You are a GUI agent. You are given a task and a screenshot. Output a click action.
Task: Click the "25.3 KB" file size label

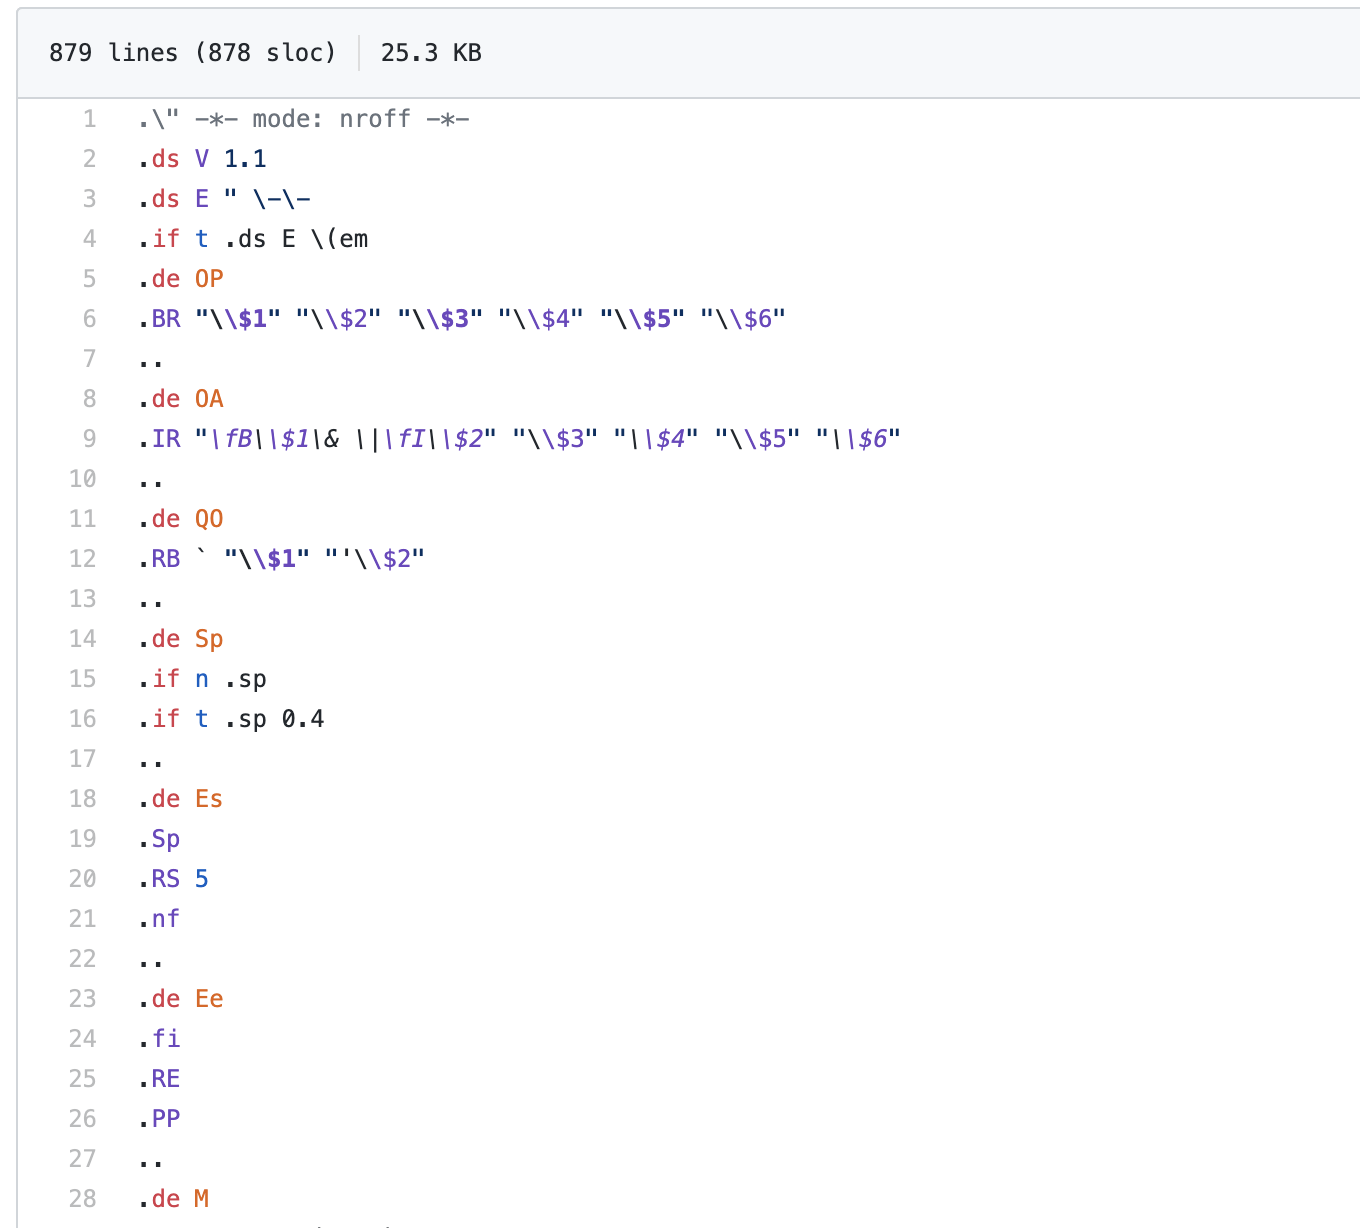[431, 52]
